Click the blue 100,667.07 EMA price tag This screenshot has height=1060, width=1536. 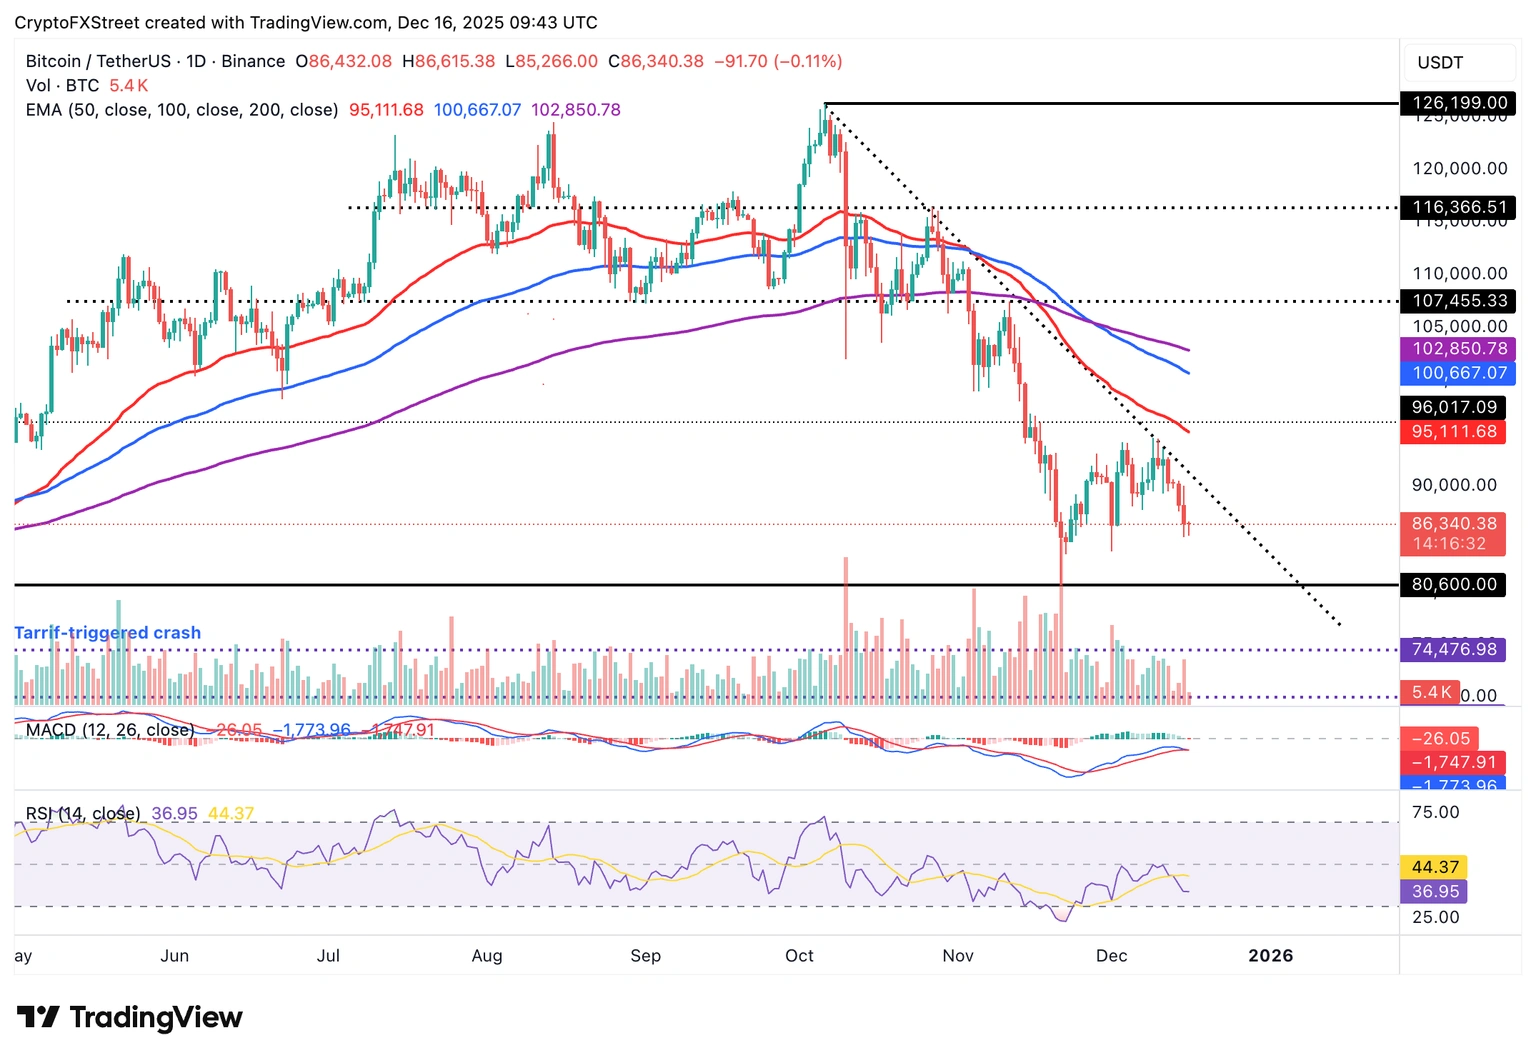(1459, 373)
